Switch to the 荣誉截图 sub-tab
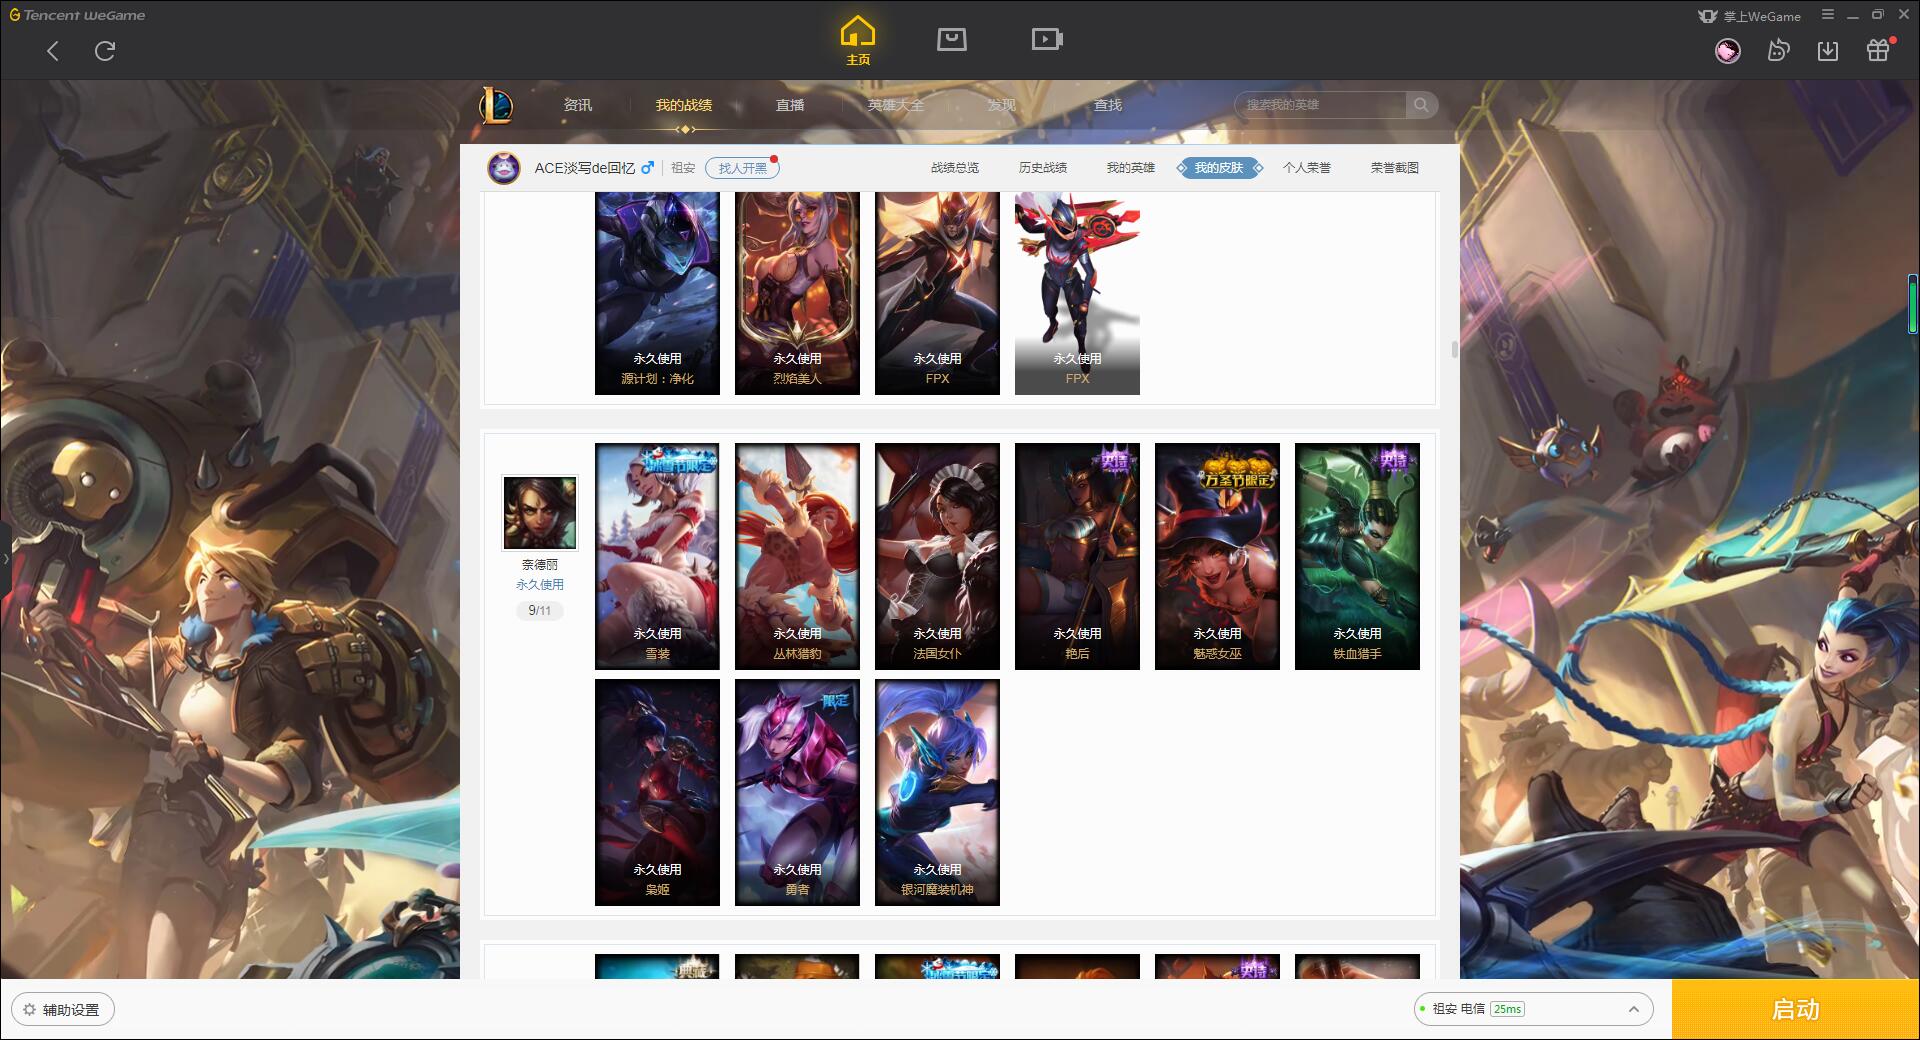Screen dimensions: 1920x1040 tap(1395, 168)
